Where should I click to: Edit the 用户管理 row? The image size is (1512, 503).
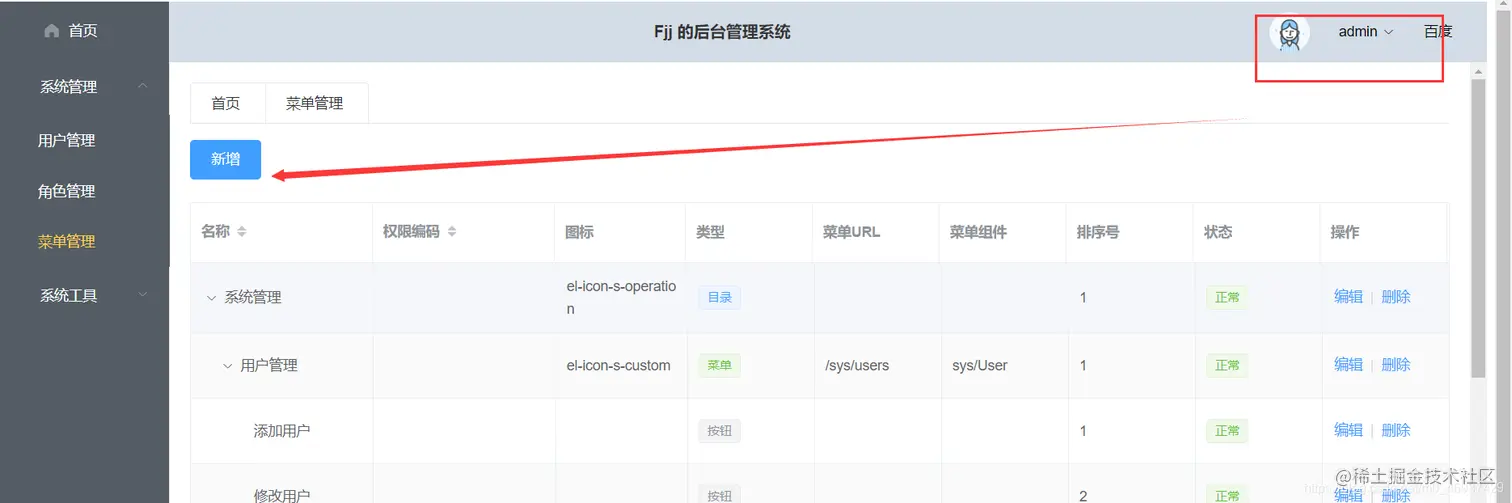pyautogui.click(x=1348, y=365)
